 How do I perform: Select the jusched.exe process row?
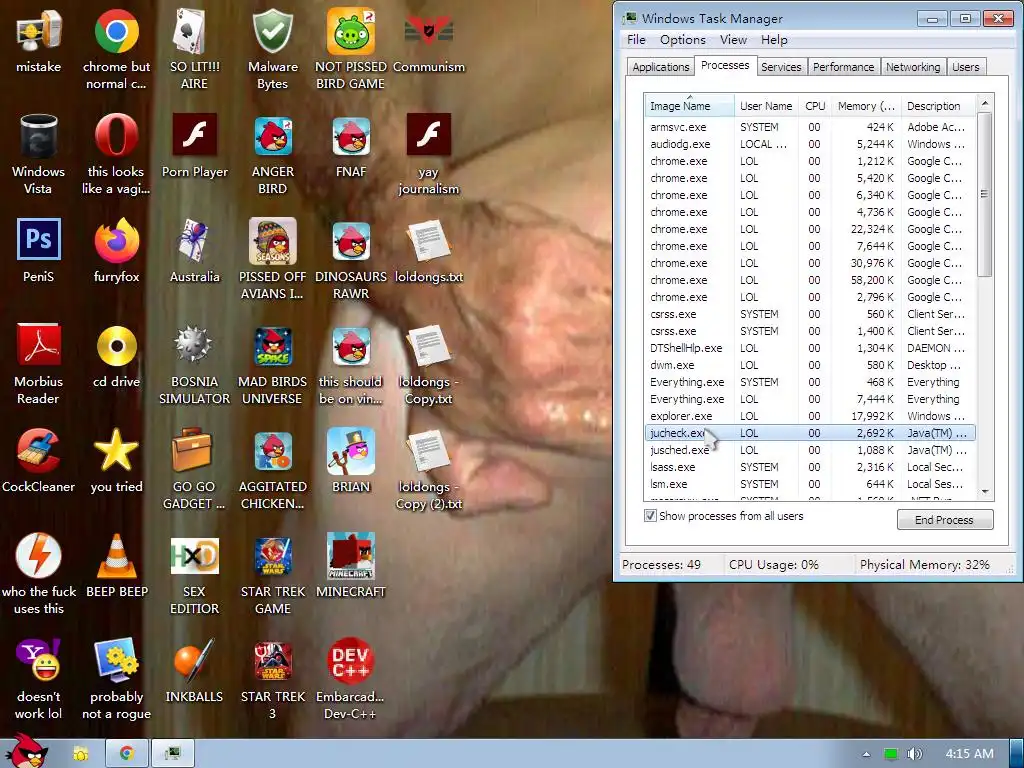(810, 450)
